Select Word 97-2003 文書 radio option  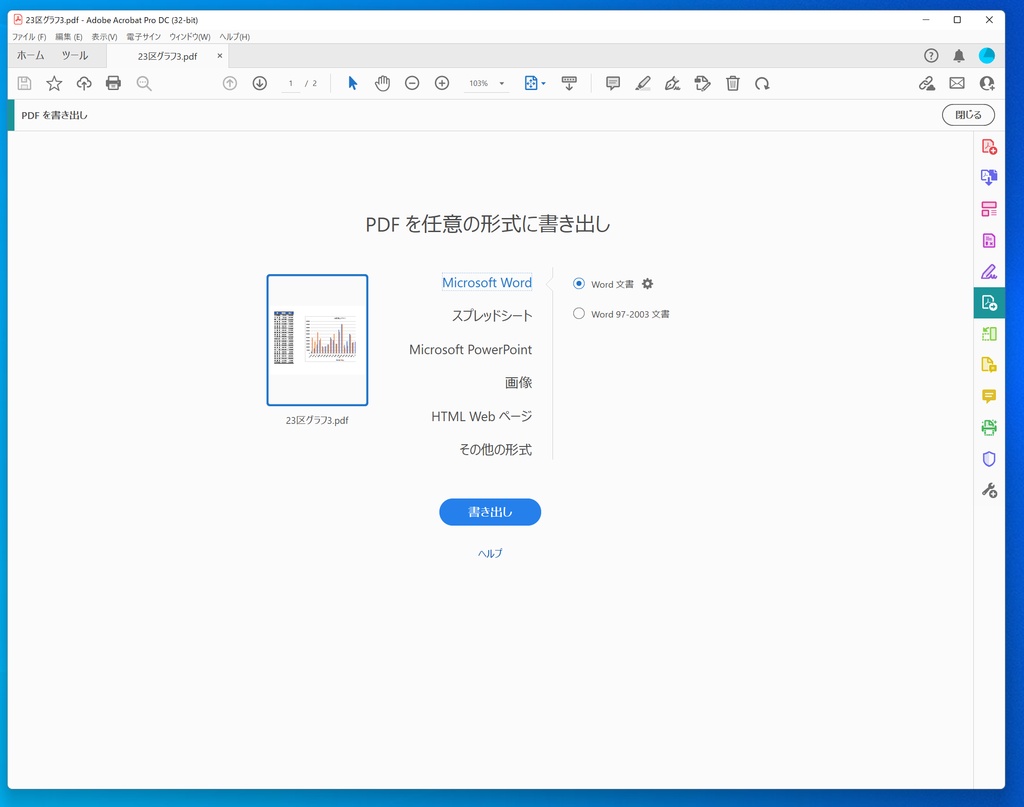(579, 314)
